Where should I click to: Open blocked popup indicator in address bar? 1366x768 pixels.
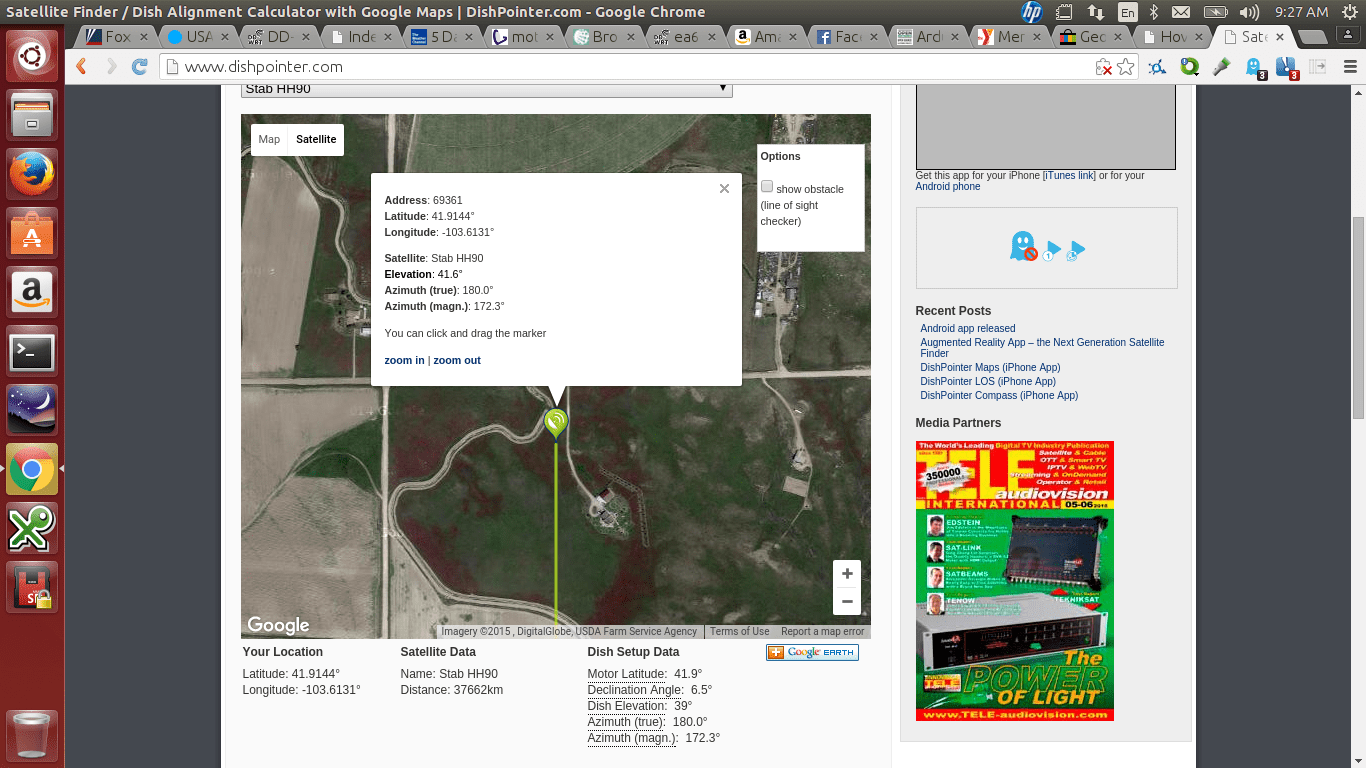coord(1104,67)
